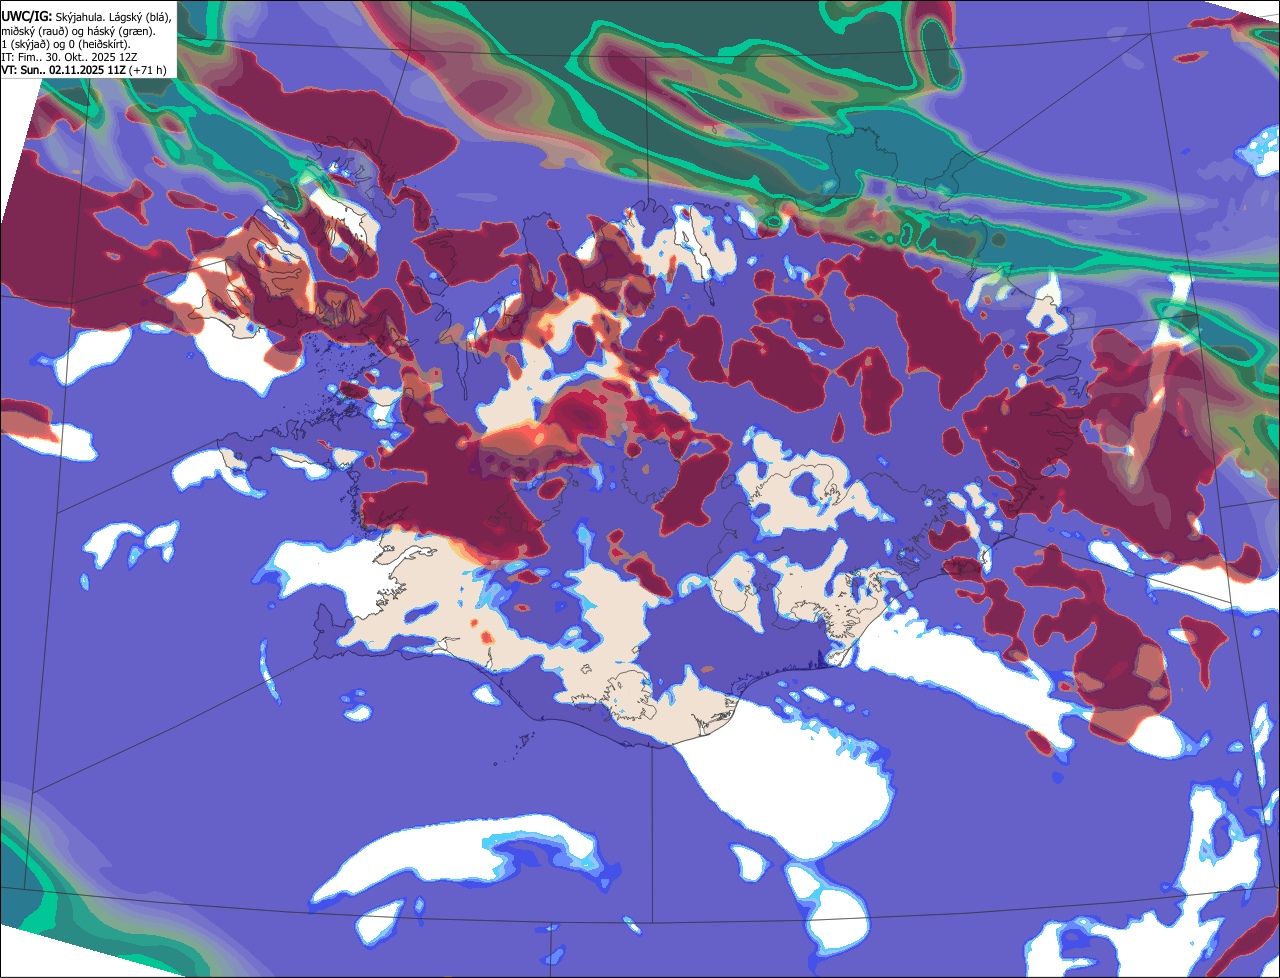Click the bold "UWC/IG:" label

(27, 17)
